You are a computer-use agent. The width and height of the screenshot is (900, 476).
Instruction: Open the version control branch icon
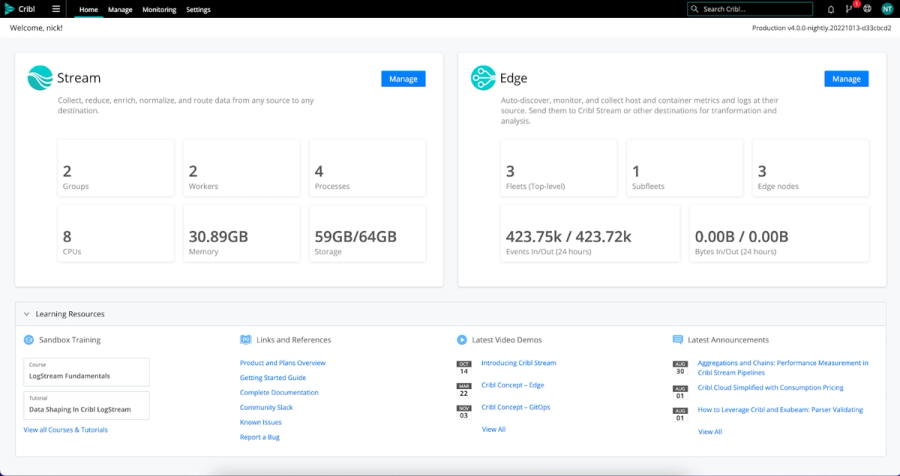pyautogui.click(x=849, y=9)
